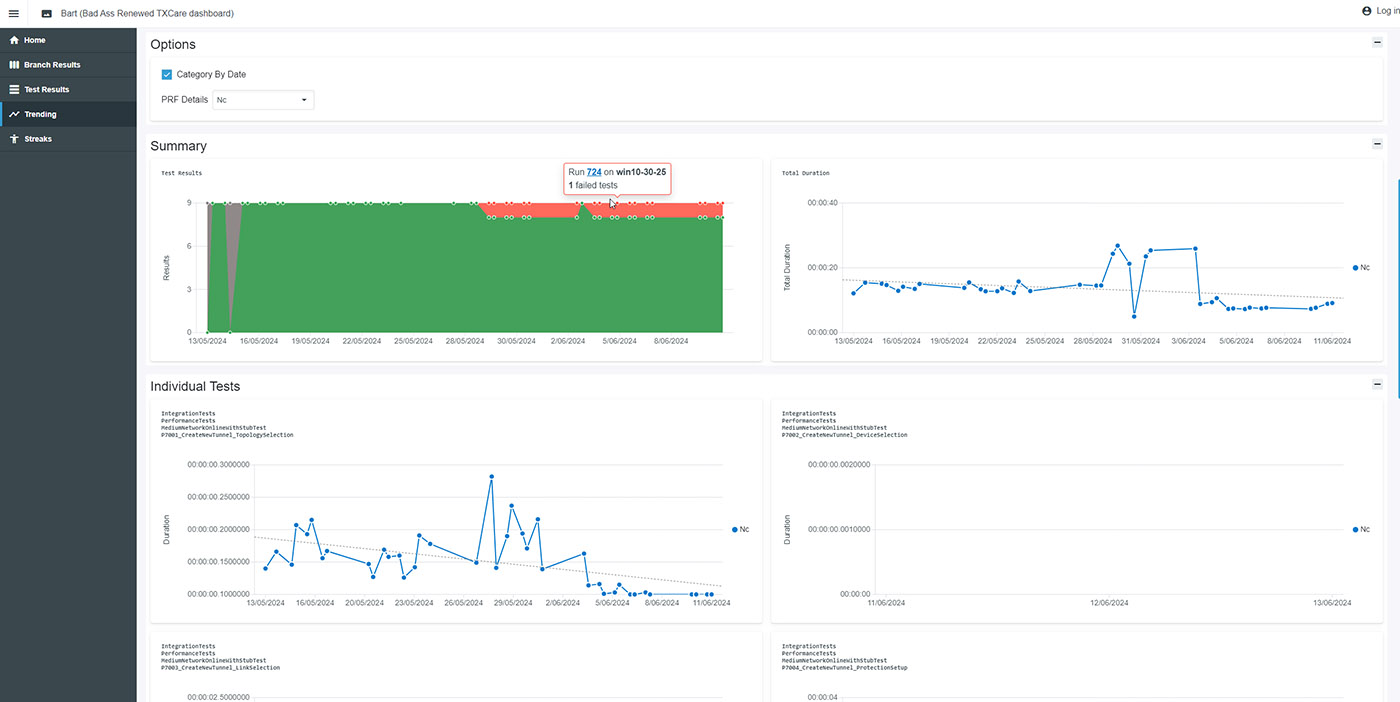Click the dashboard image icon beside title
The image size is (1400, 702).
coord(46,13)
